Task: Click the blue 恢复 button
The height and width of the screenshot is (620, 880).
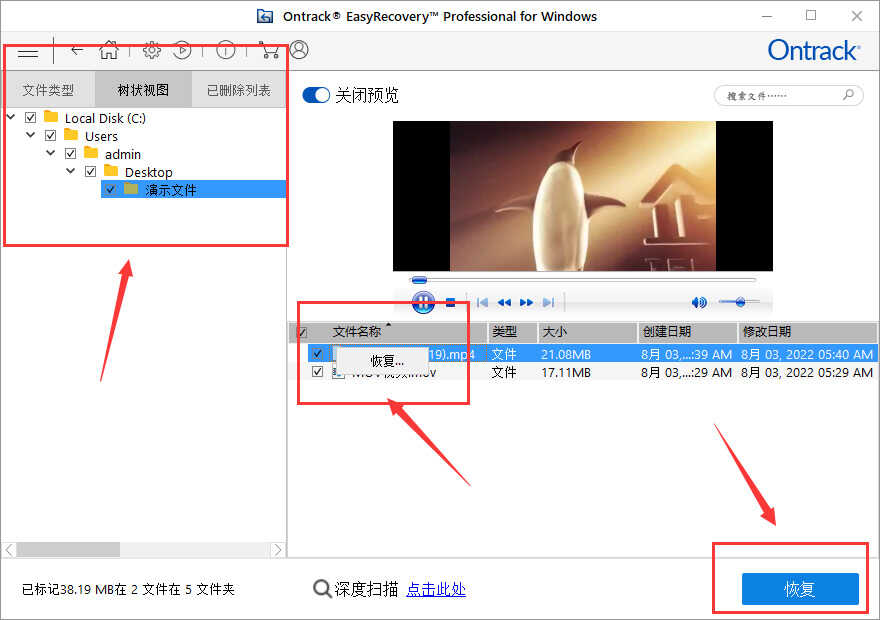Action: point(800,589)
